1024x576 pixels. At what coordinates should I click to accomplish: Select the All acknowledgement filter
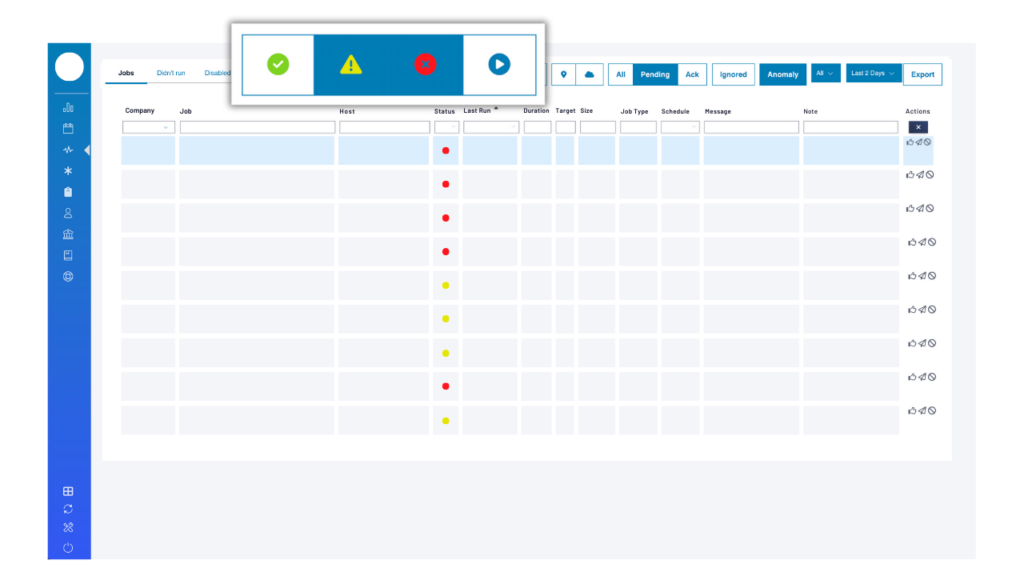(x=620, y=74)
